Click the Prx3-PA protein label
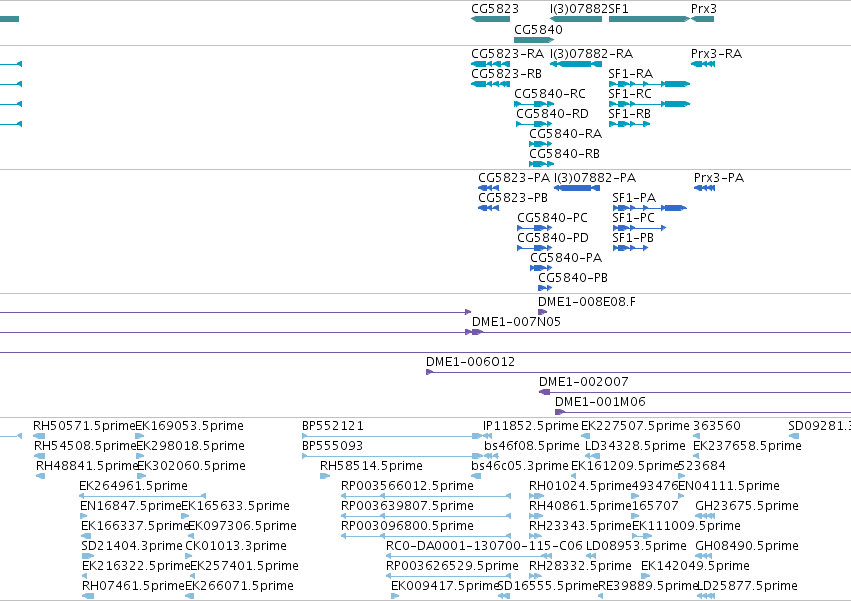Image resolution: width=851 pixels, height=601 pixels. tap(719, 178)
